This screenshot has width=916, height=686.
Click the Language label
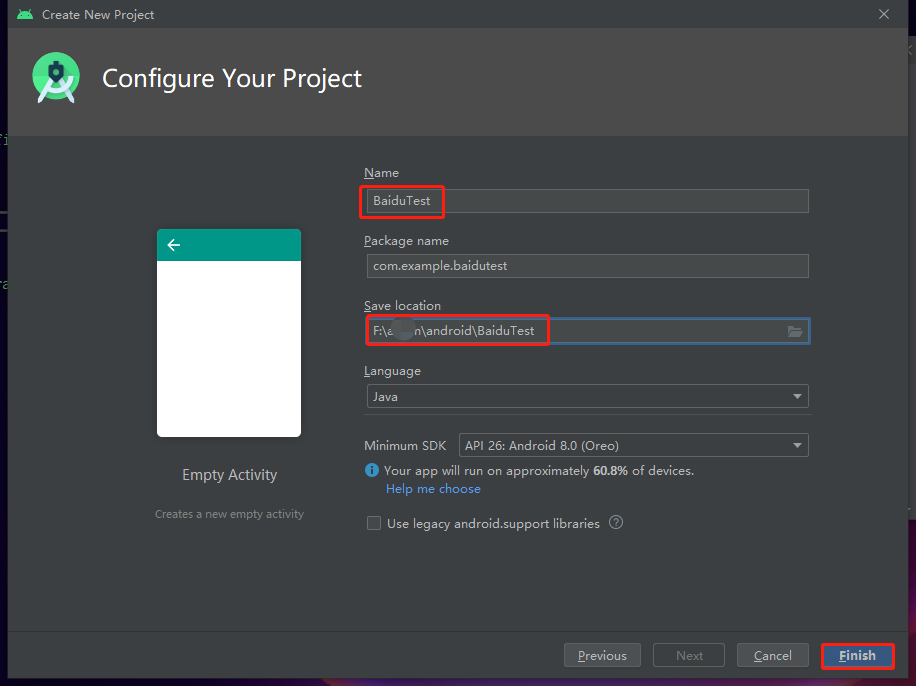click(x=393, y=372)
